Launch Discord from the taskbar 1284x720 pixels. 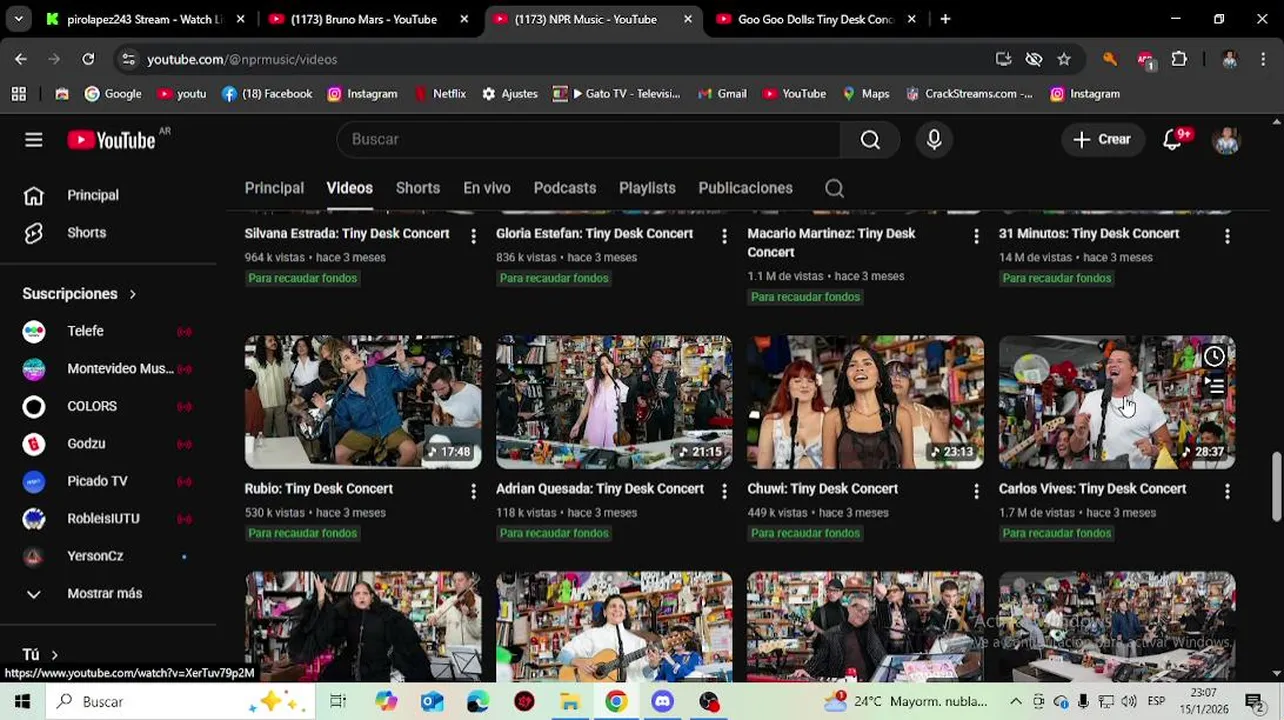[662, 701]
